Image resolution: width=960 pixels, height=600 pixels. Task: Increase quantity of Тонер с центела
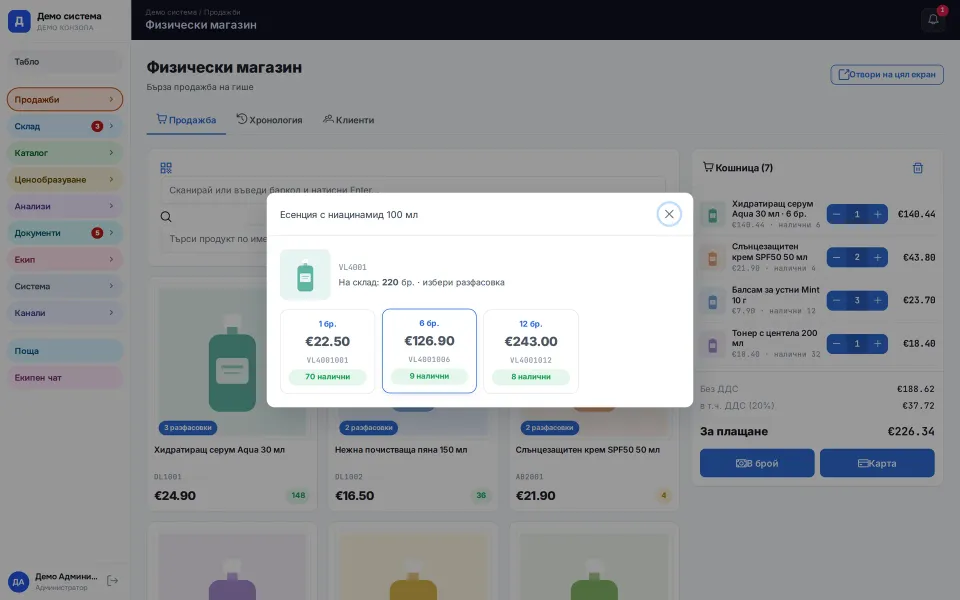tap(877, 343)
